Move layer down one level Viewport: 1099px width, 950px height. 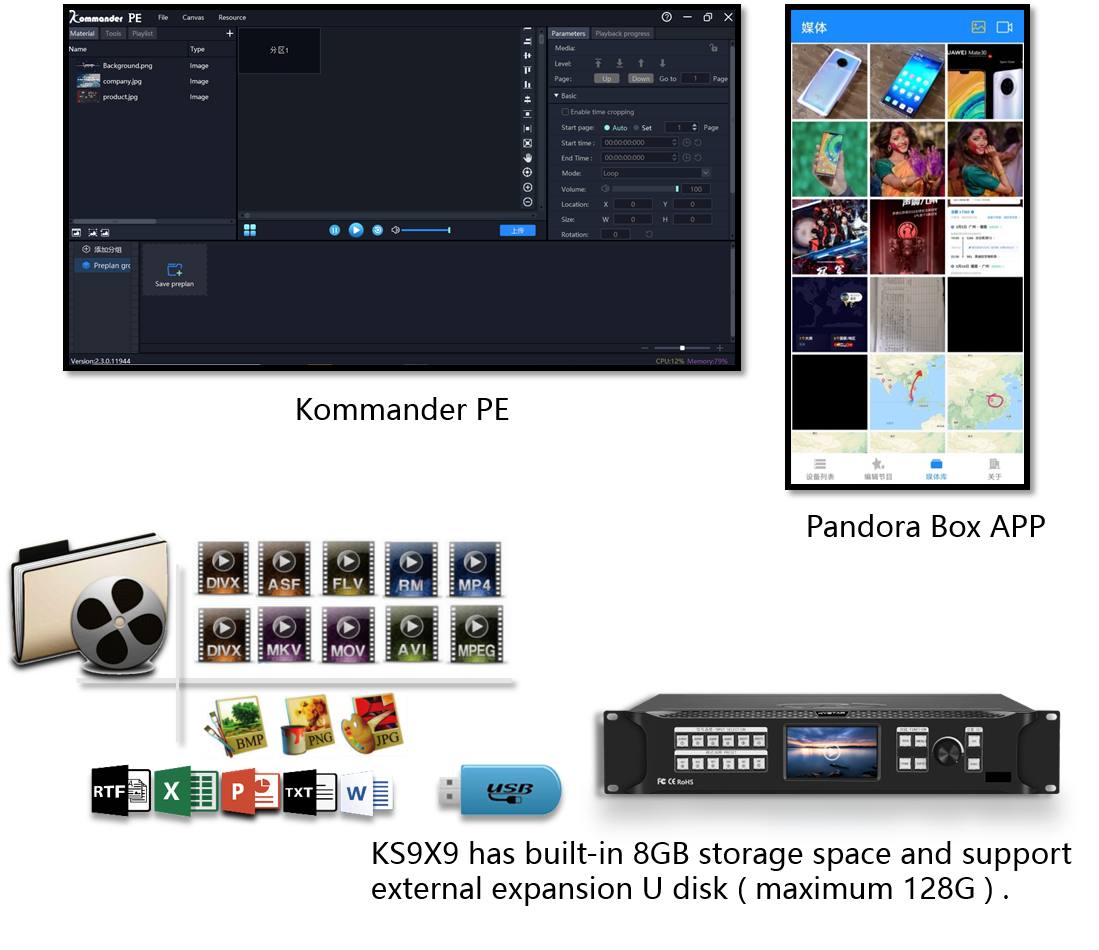point(662,63)
